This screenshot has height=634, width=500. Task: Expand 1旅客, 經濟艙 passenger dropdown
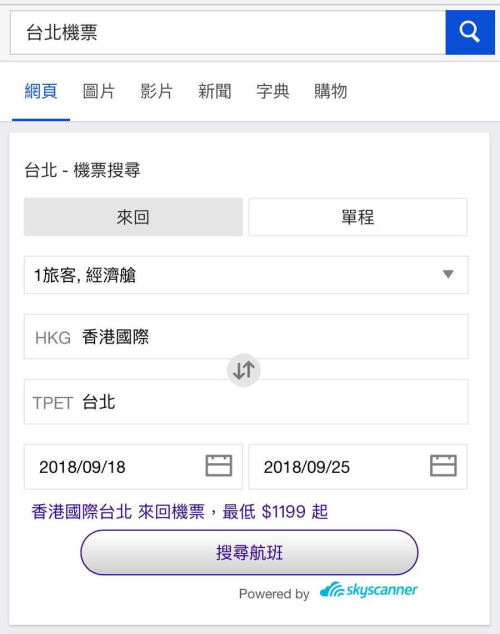[246, 275]
